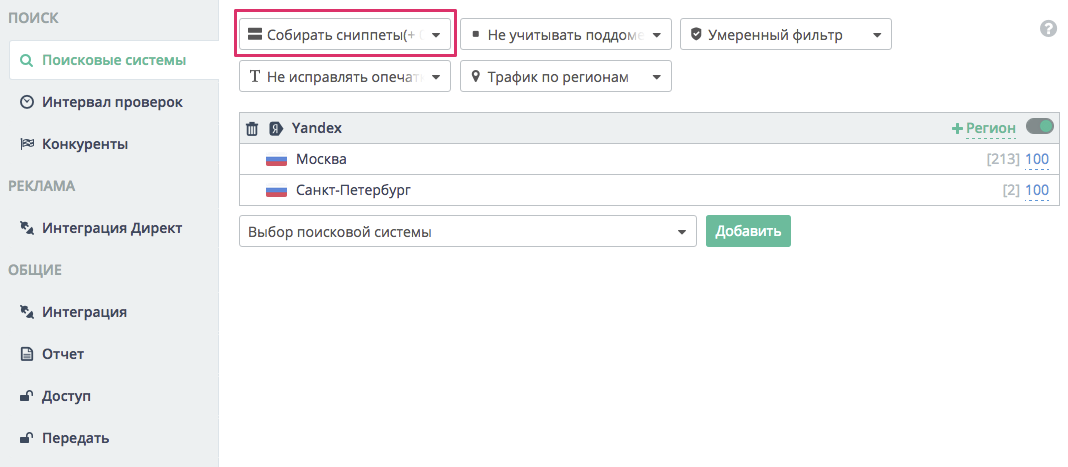Click the Yandex logo icon
The height and width of the screenshot is (467, 1068).
(275, 129)
